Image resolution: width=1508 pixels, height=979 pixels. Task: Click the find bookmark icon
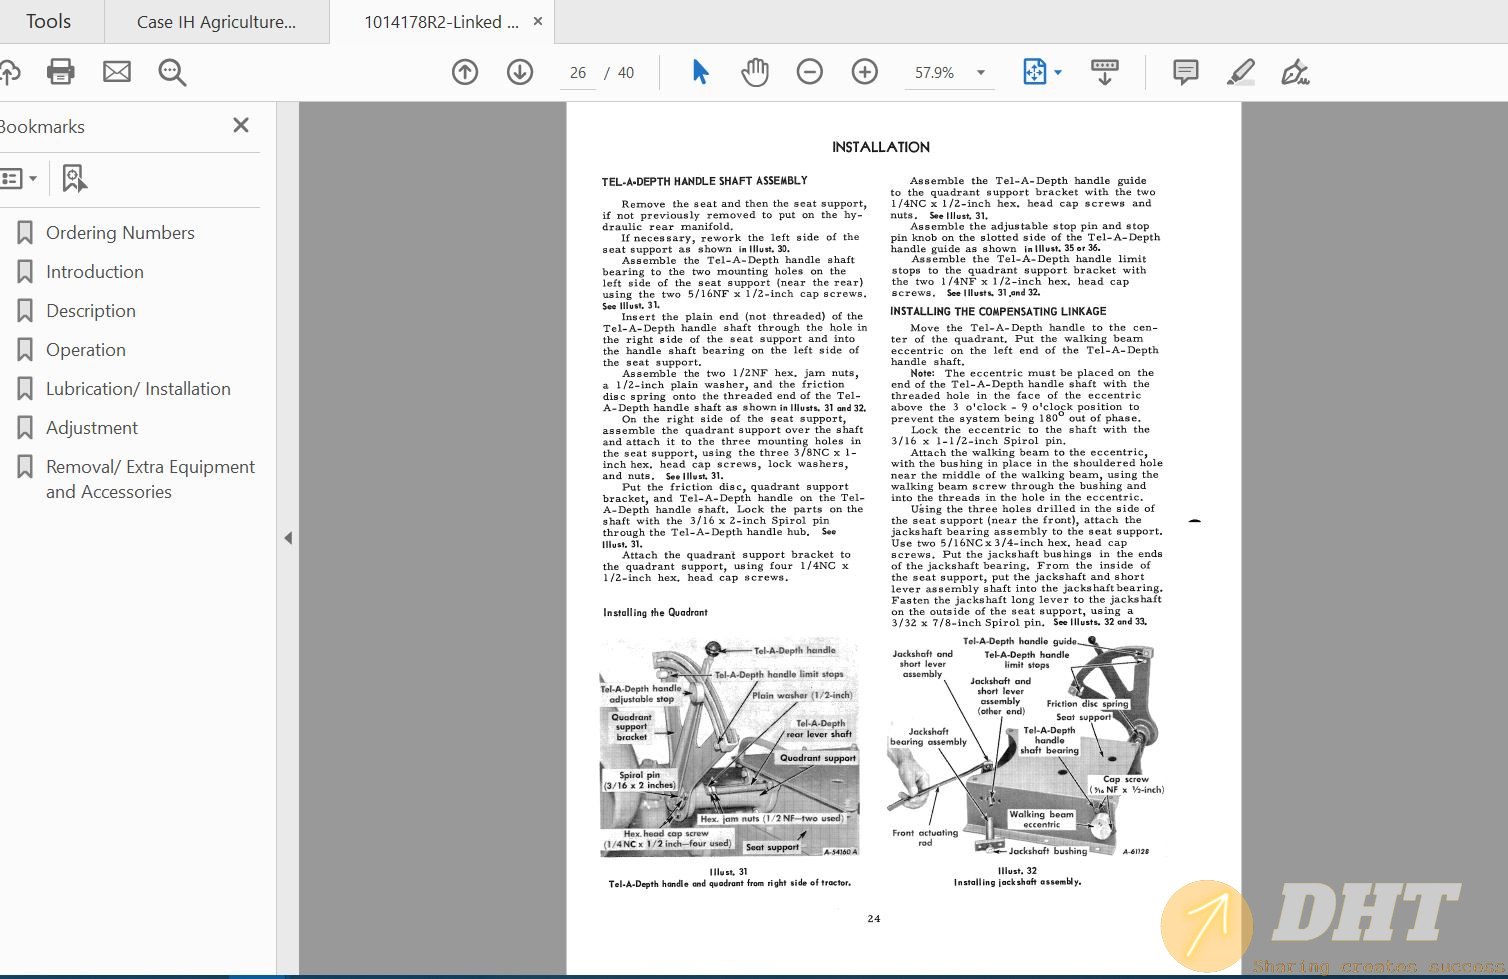(74, 179)
